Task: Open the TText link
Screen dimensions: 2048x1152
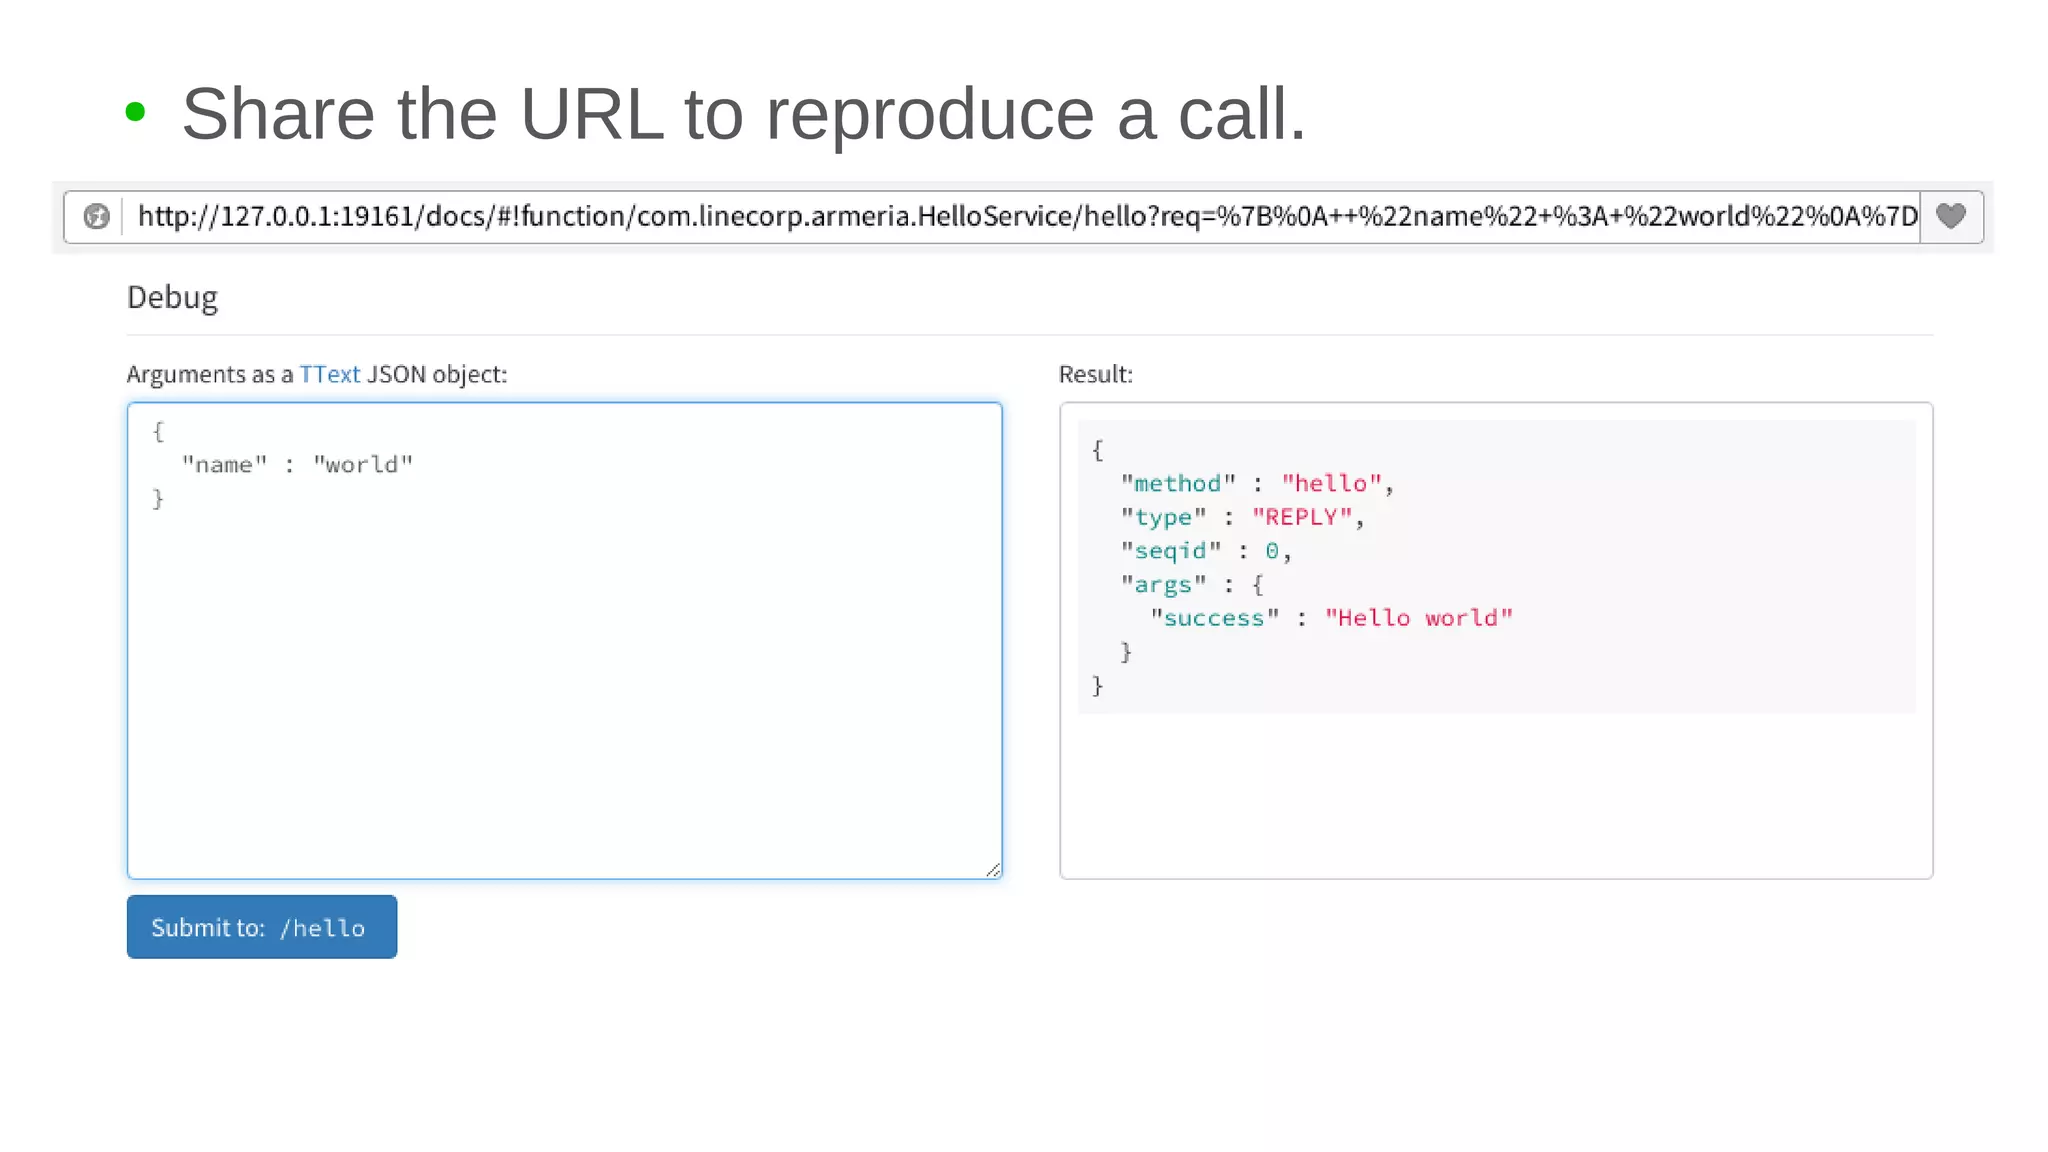Action: click(329, 374)
